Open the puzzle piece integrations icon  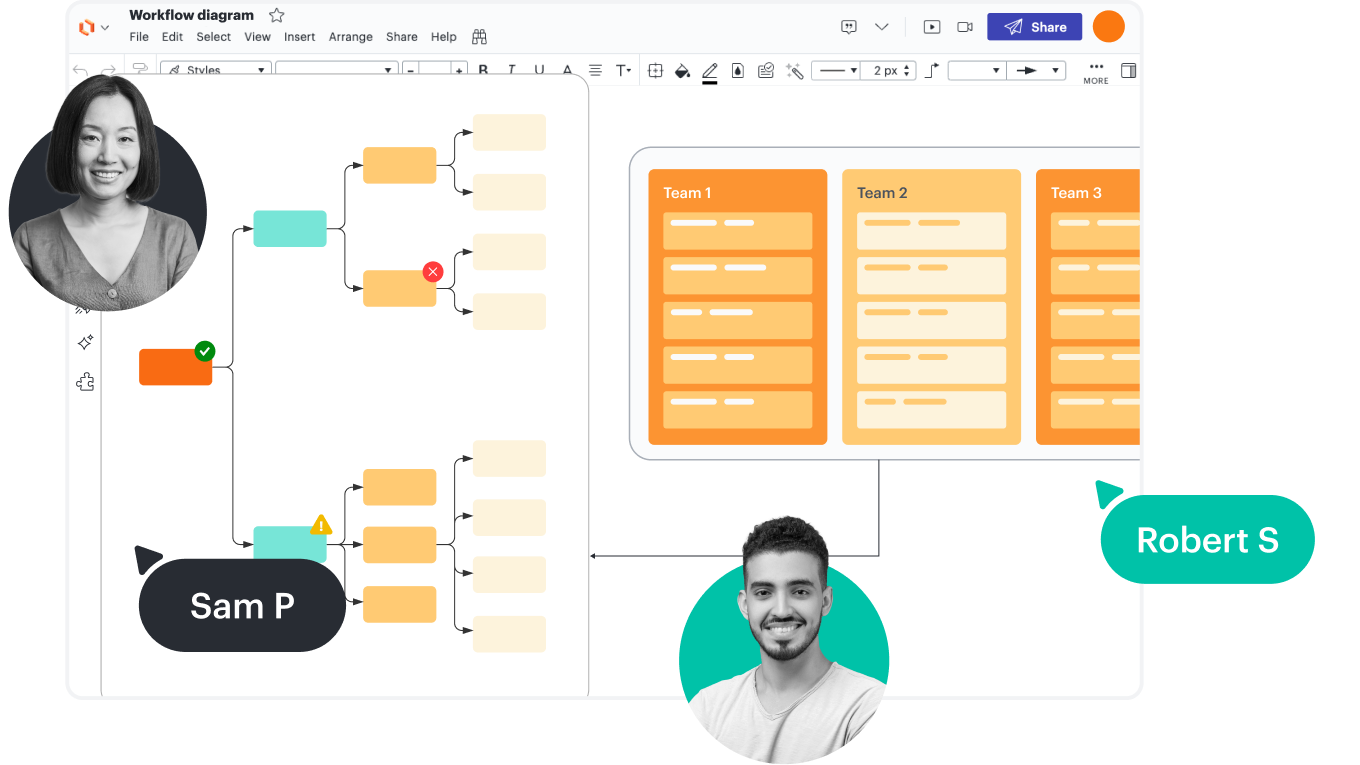pyautogui.click(x=86, y=382)
